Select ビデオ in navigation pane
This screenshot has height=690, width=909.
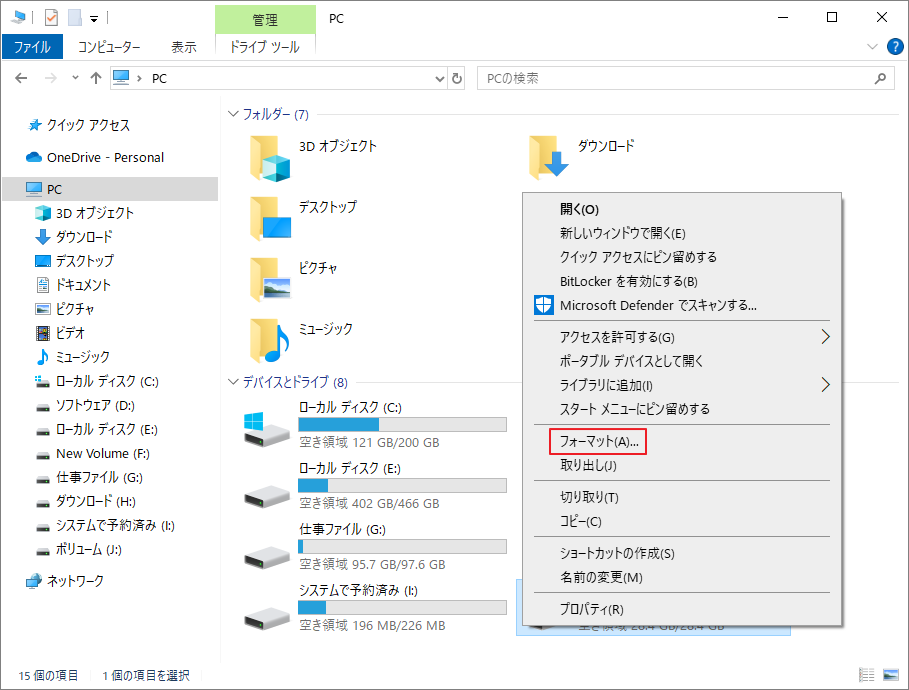click(x=70, y=333)
